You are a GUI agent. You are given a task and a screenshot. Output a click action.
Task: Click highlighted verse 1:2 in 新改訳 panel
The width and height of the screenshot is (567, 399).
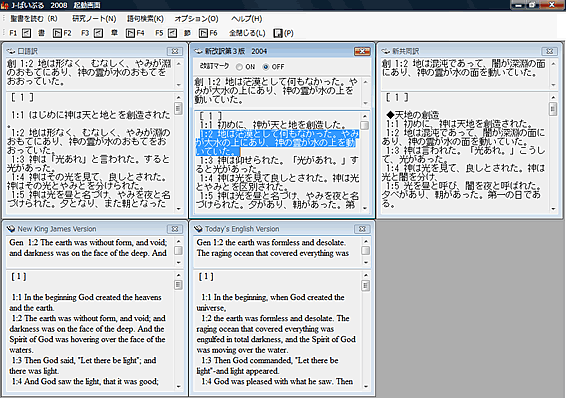click(277, 143)
